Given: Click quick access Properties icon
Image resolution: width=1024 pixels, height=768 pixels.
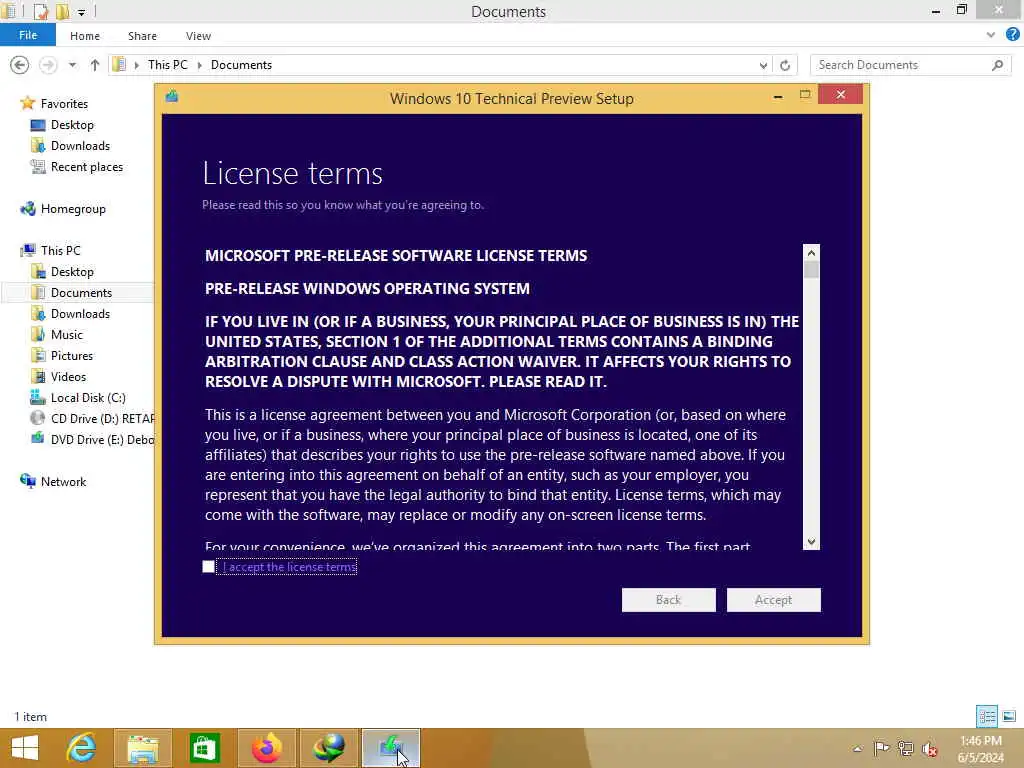Looking at the screenshot, I should pyautogui.click(x=40, y=11).
